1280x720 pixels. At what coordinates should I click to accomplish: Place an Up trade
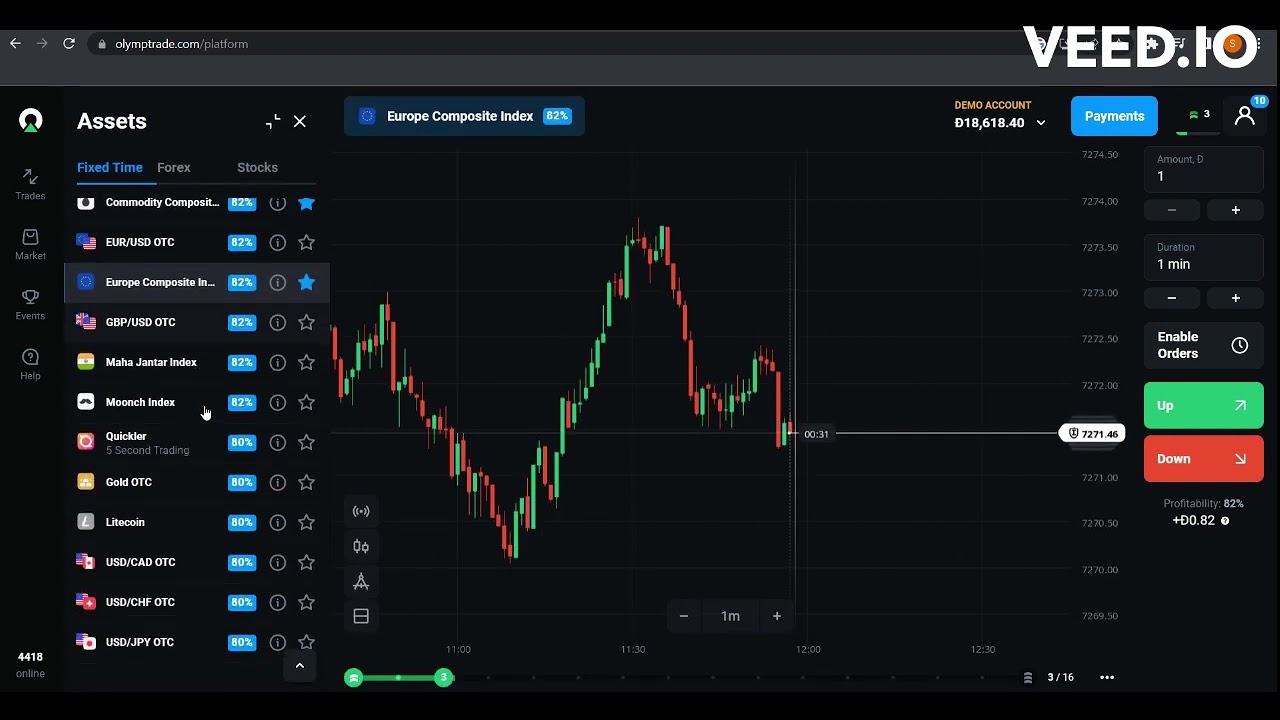pos(1203,406)
